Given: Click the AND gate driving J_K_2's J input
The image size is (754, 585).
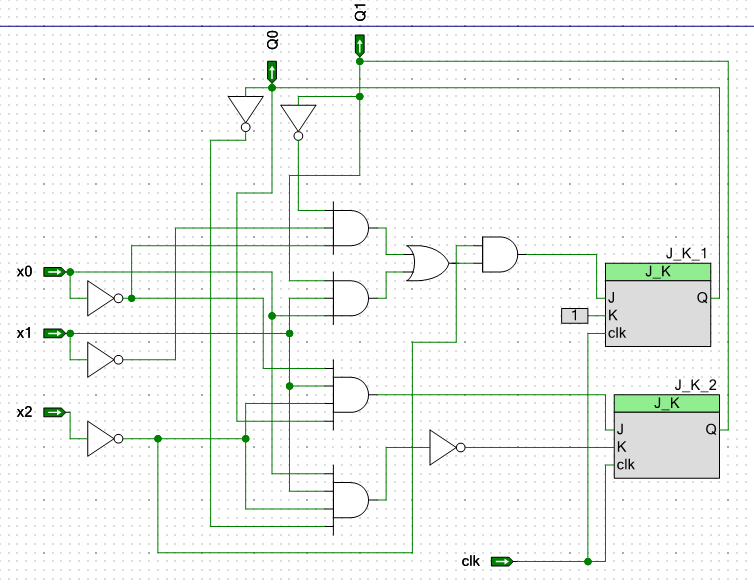Looking at the screenshot, I should (x=349, y=394).
